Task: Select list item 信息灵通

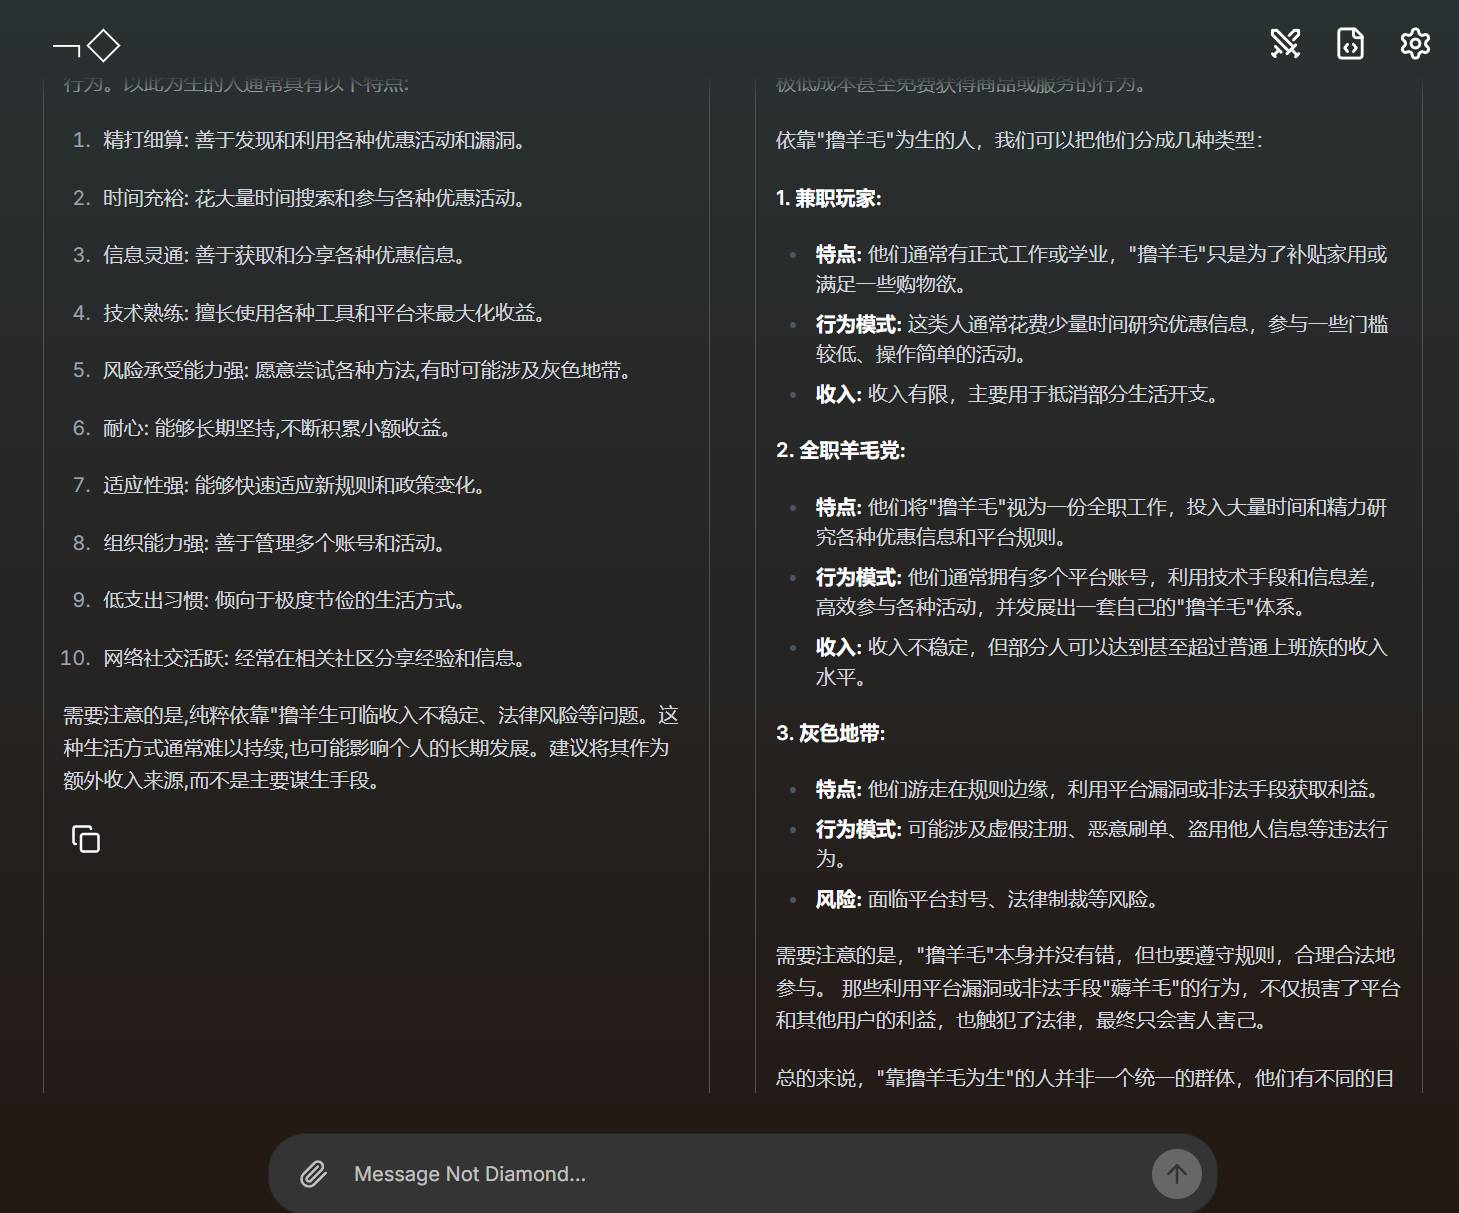Action: pos(286,255)
